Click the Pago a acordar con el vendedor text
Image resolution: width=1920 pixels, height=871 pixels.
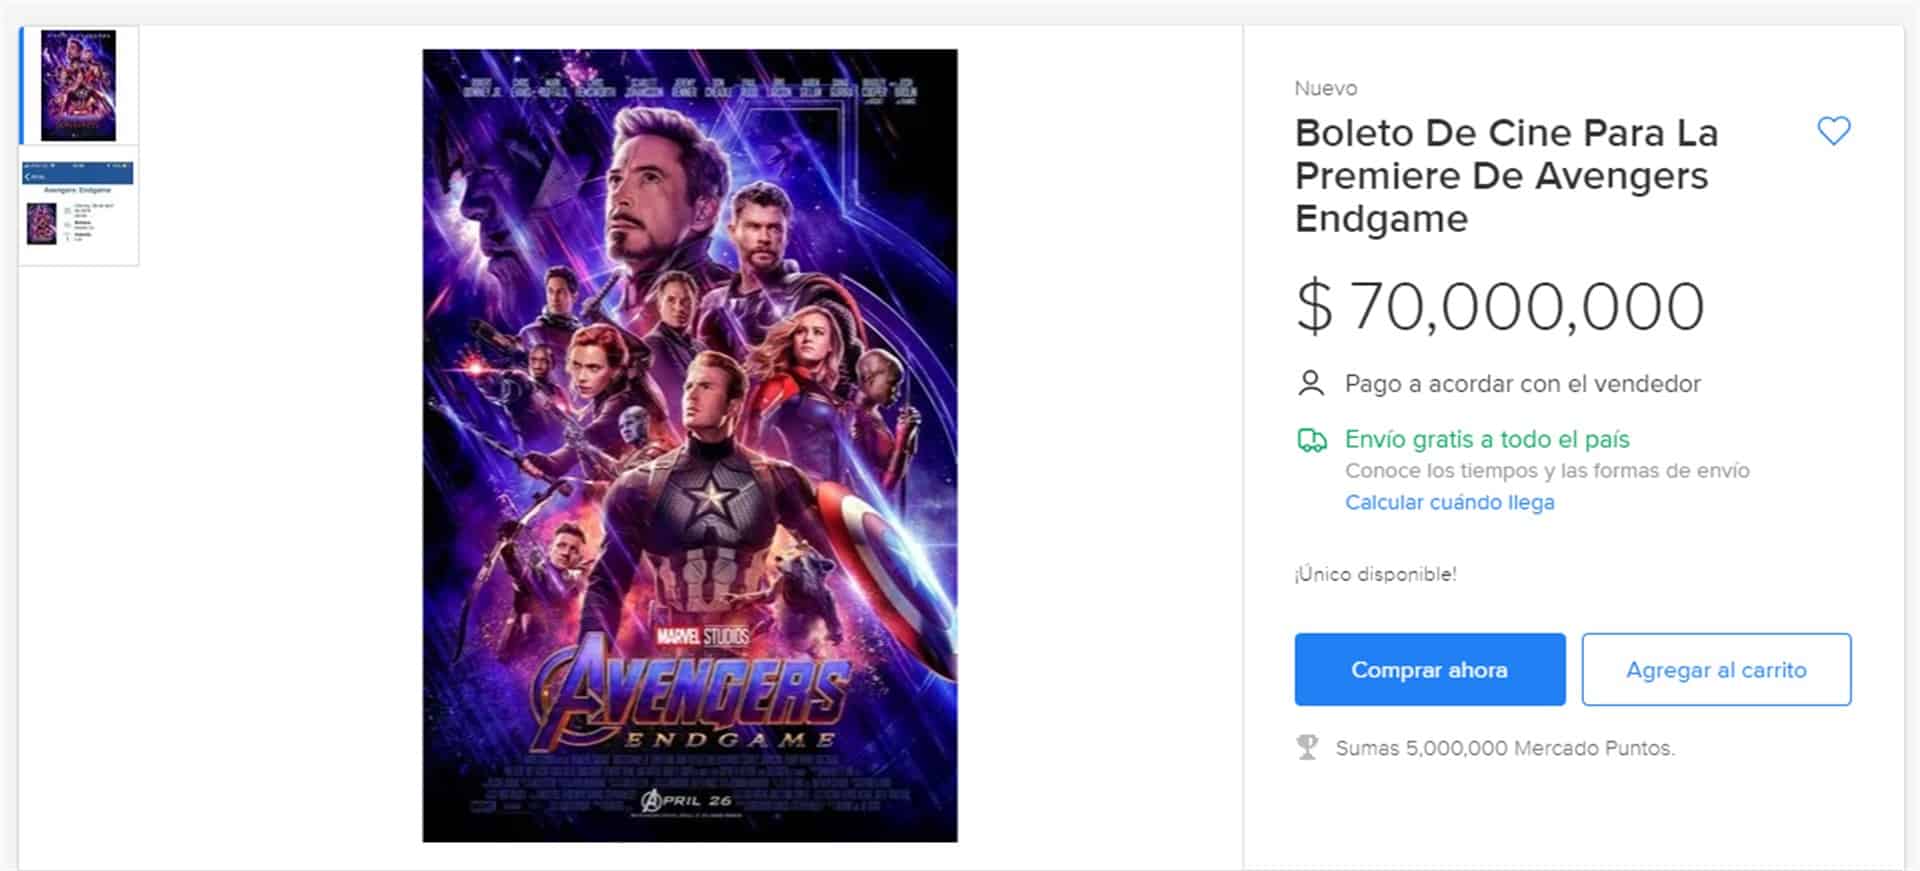tap(1522, 384)
